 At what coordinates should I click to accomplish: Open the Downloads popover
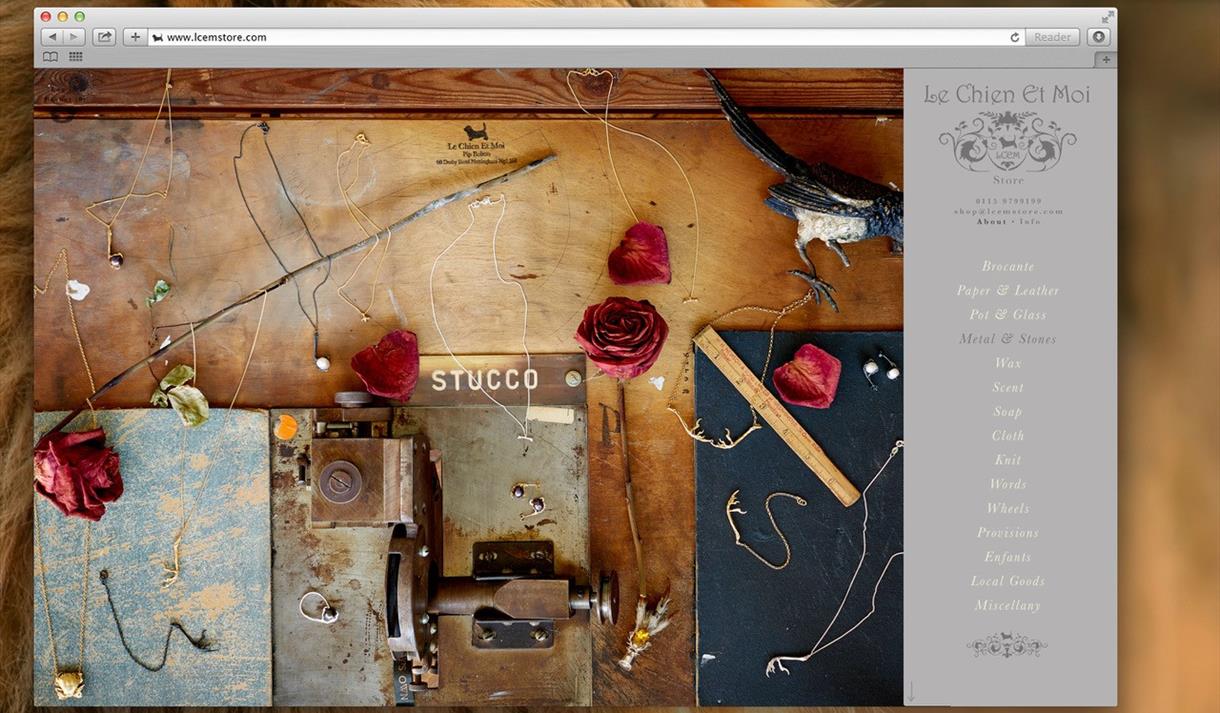[1098, 37]
